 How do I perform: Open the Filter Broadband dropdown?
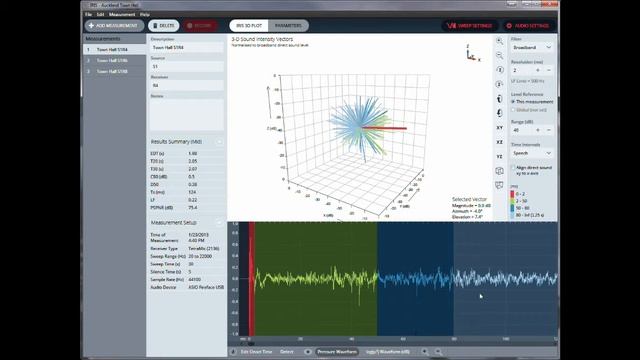coord(532,47)
